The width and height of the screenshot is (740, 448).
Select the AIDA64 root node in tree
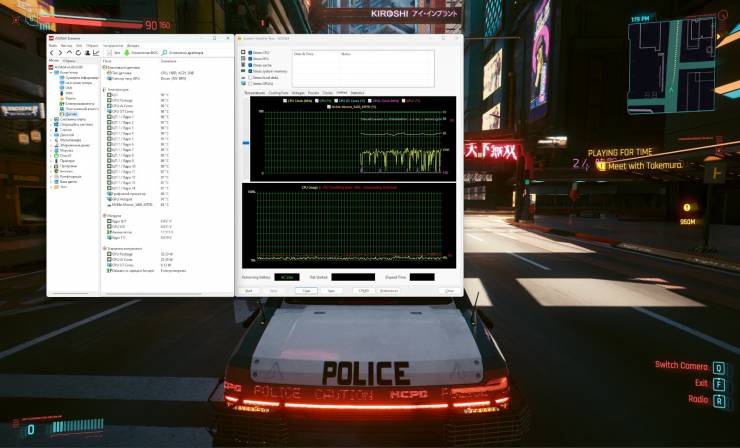tap(66, 67)
